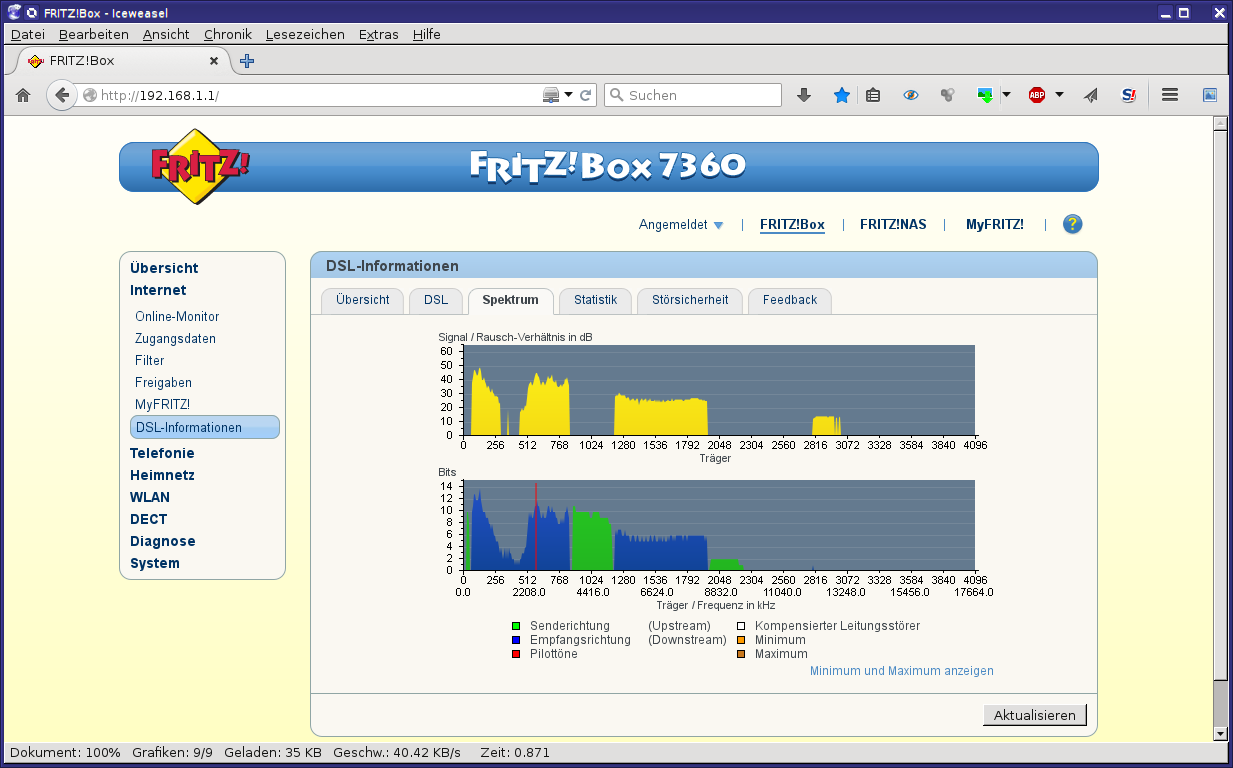The width and height of the screenshot is (1233, 768).
Task: Open MyFRITZ! in the sidebar
Action: (162, 404)
